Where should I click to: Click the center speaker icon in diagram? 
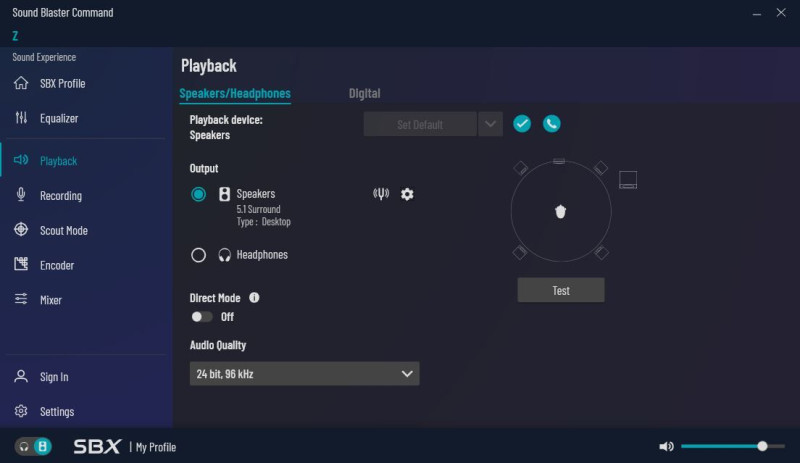click(559, 161)
